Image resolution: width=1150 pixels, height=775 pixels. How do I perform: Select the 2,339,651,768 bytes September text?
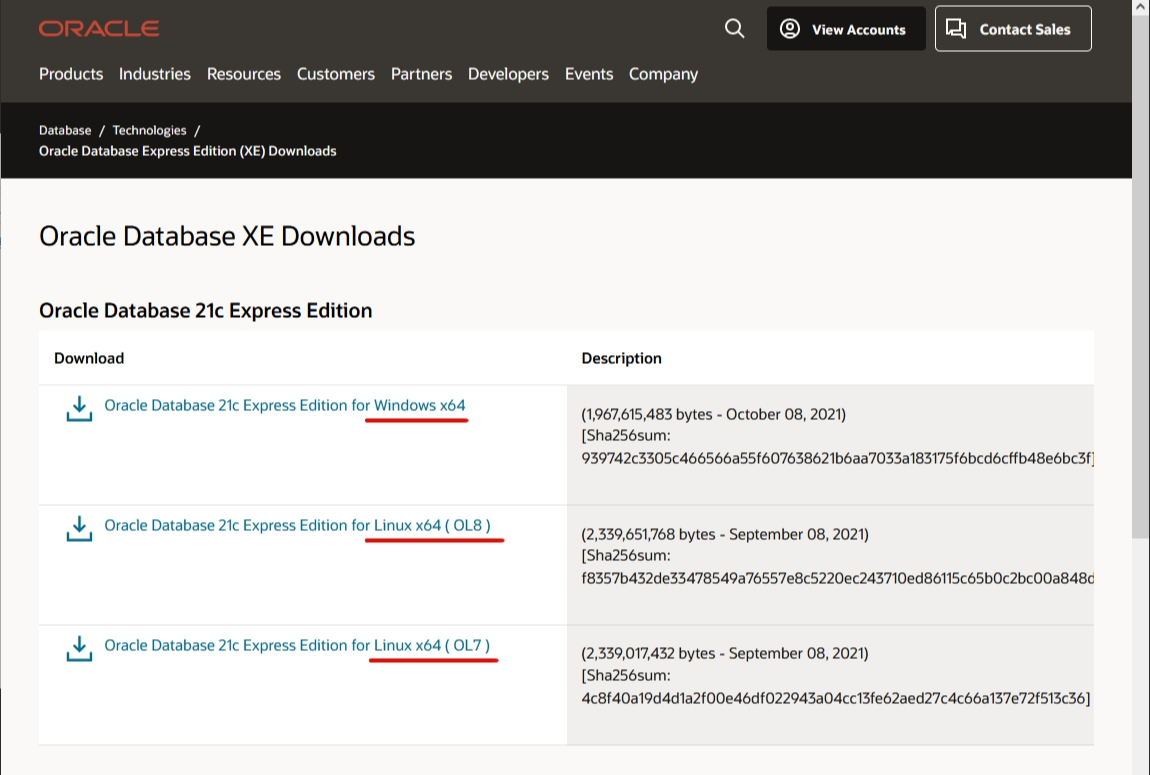tap(725, 535)
